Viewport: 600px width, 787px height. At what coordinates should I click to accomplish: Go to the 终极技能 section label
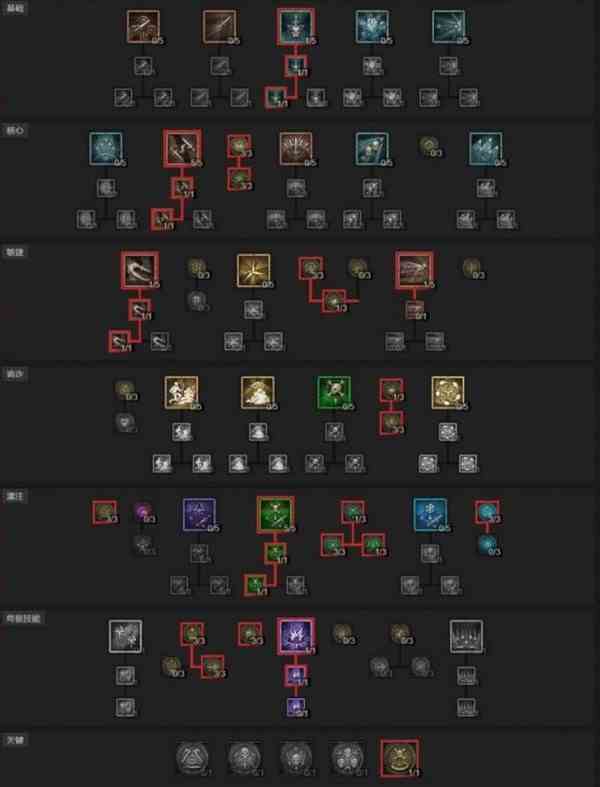tap(23, 618)
